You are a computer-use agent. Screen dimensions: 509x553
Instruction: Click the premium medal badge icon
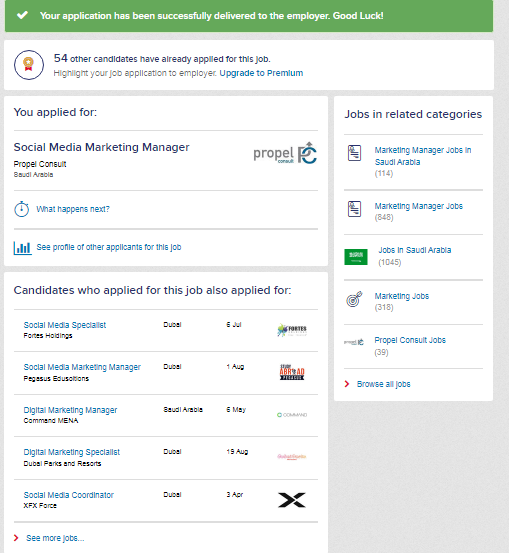[x=29, y=65]
